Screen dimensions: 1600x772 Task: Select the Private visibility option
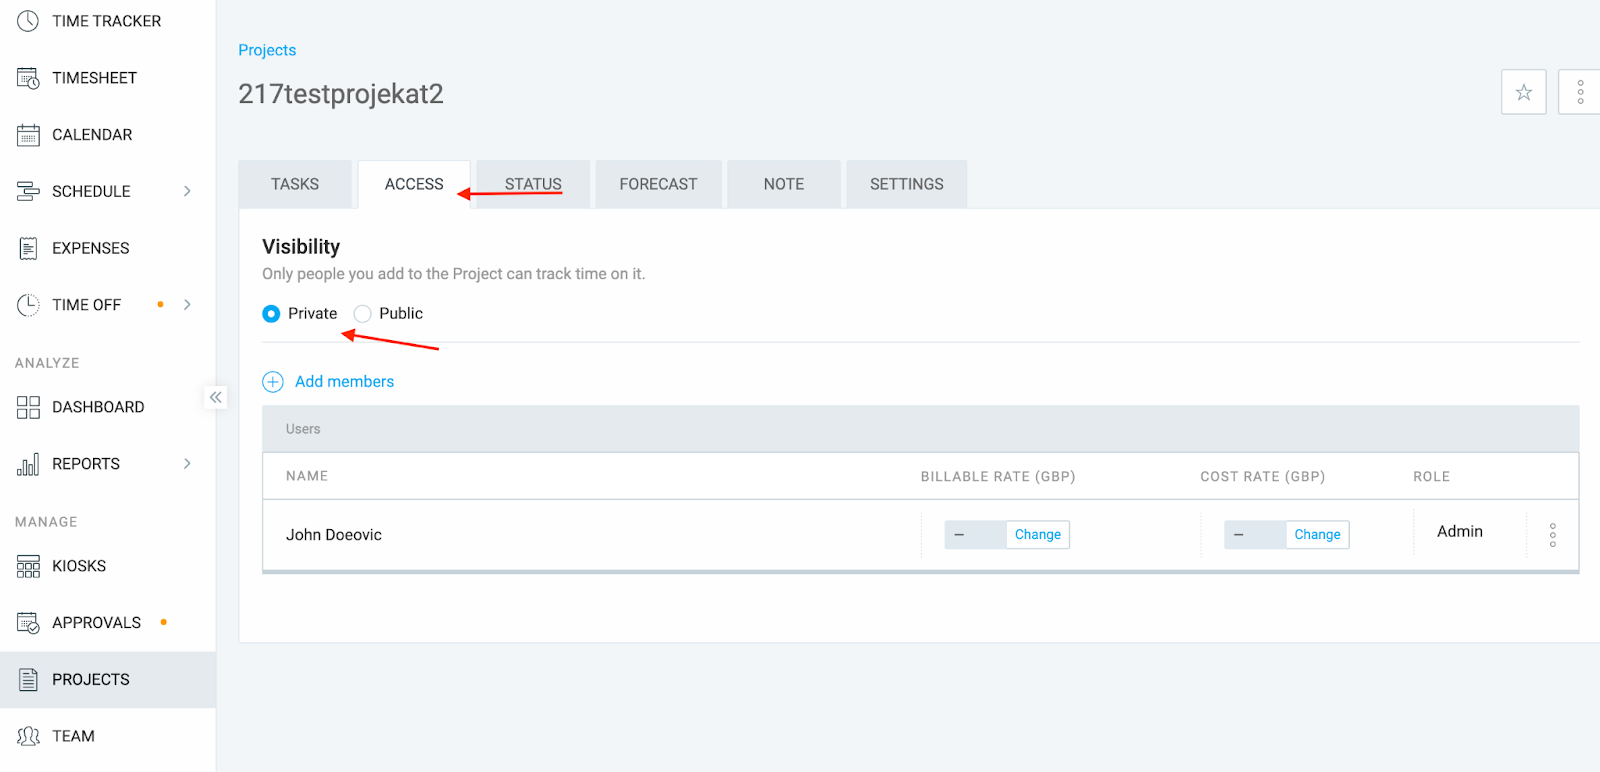(x=271, y=314)
